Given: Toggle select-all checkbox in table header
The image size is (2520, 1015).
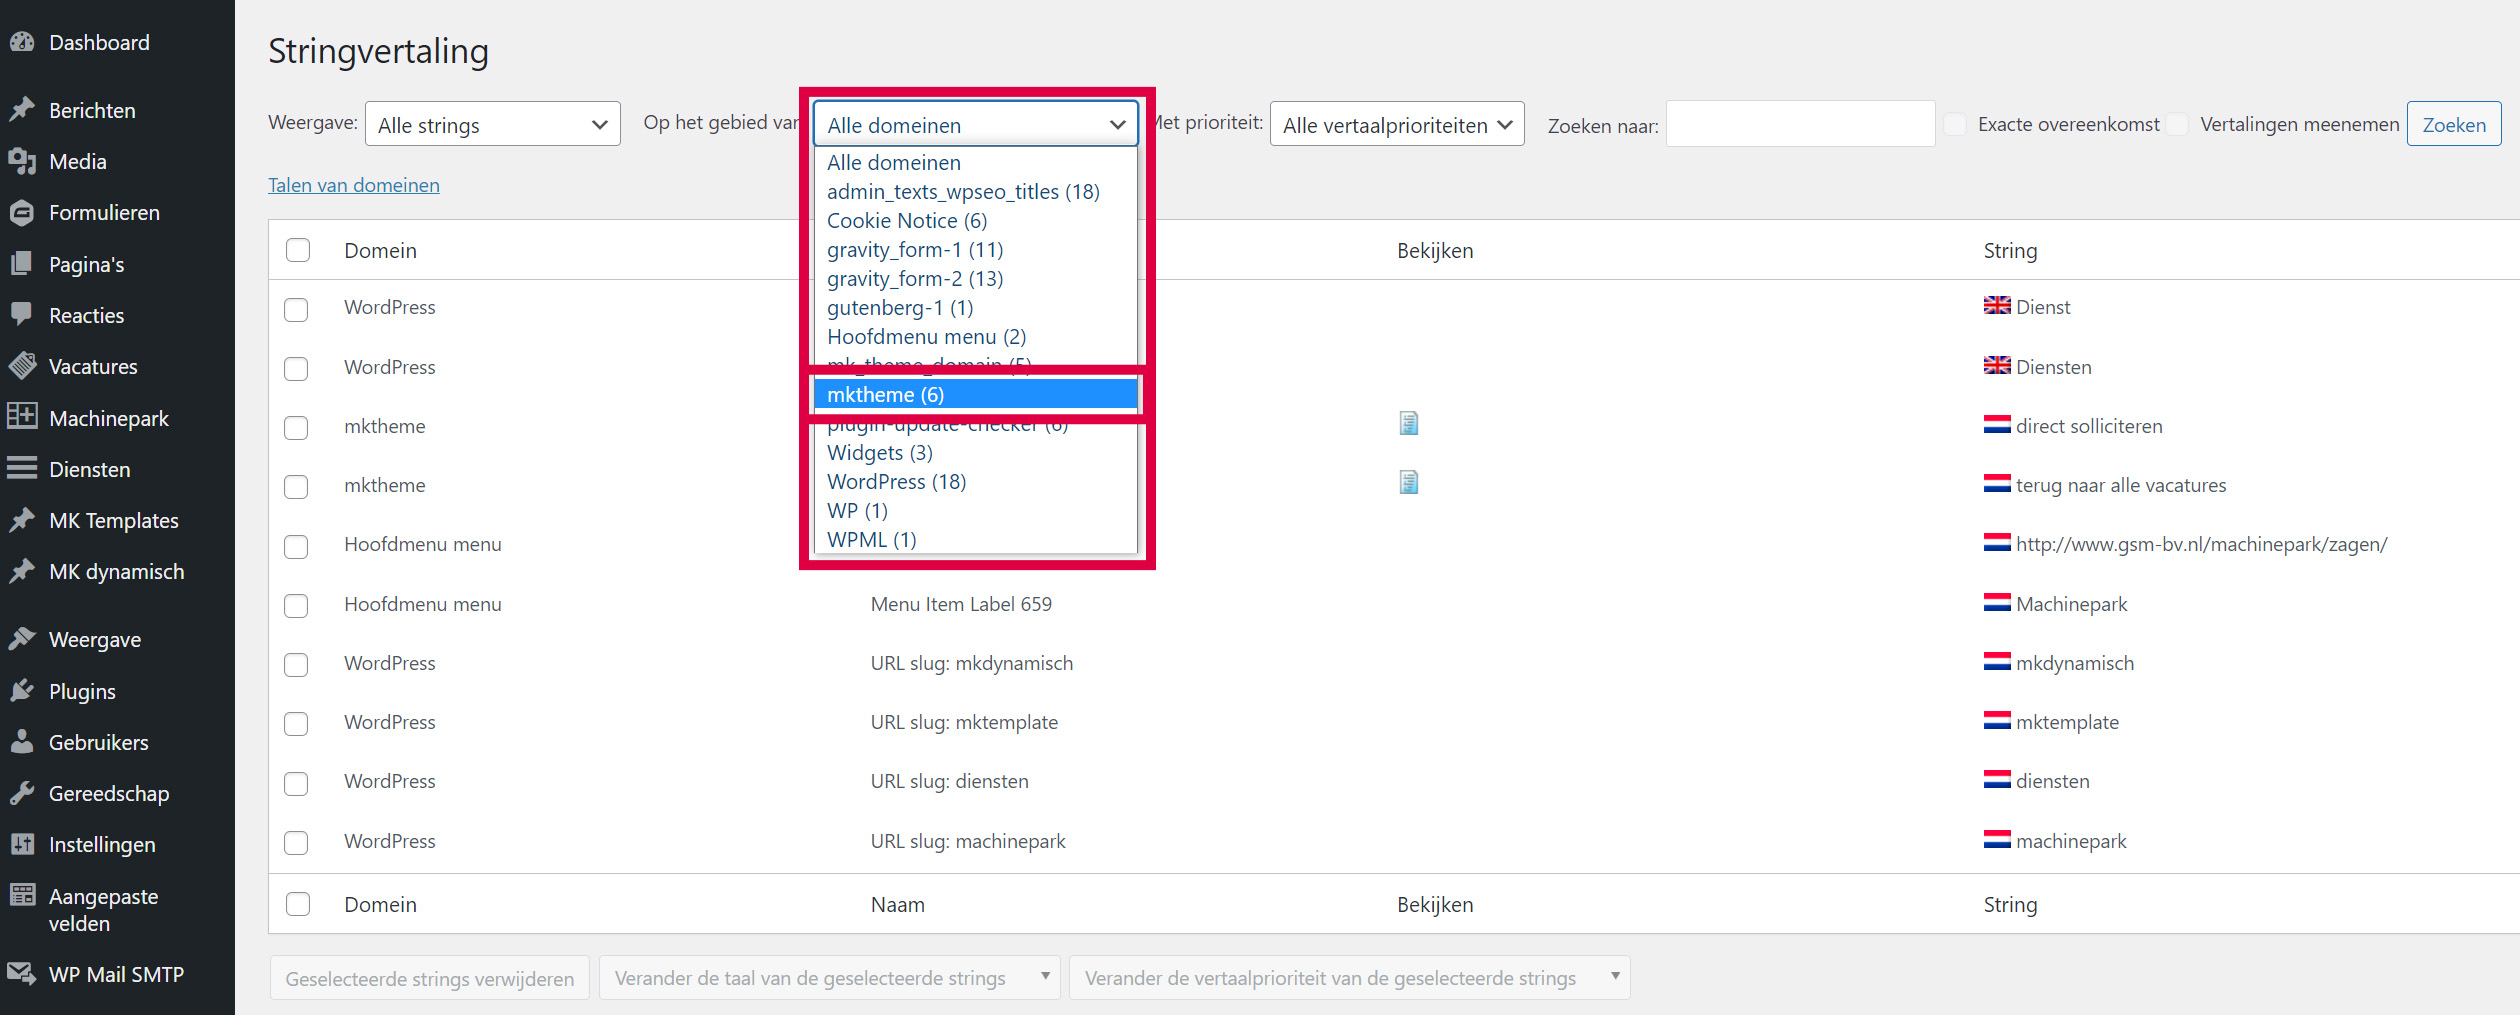Looking at the screenshot, I should [298, 250].
